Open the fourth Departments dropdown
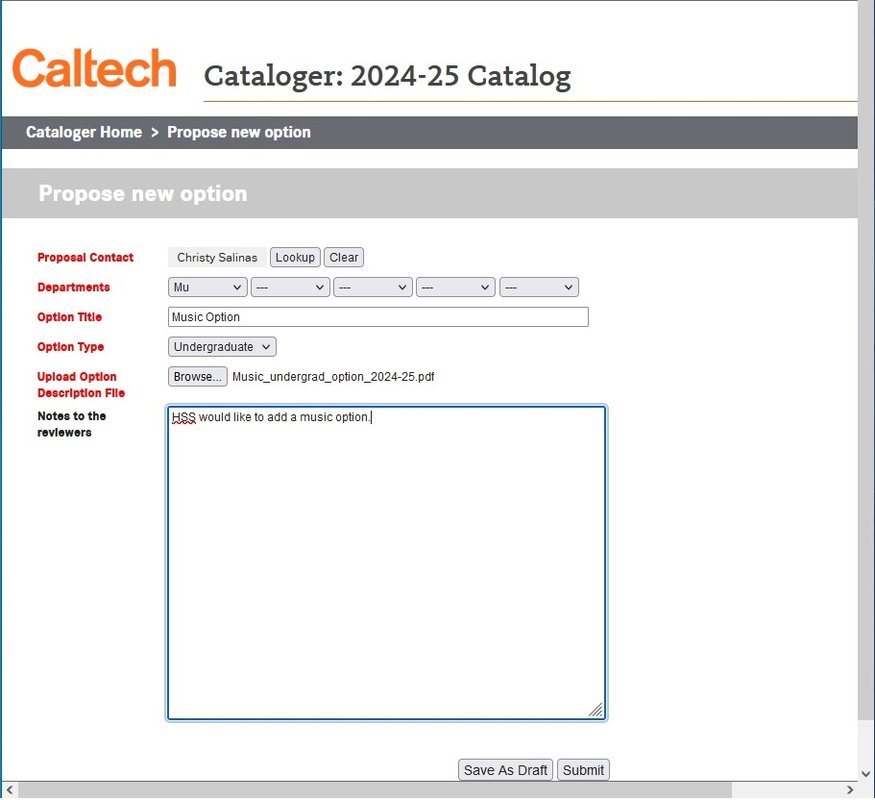Screen dimensions: 875x800 pyautogui.click(x=456, y=287)
